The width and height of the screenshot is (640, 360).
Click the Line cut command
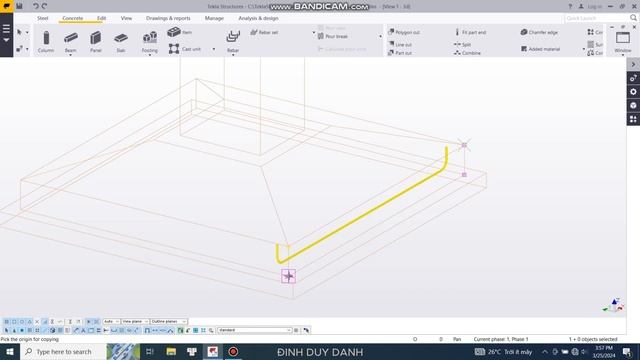pos(400,44)
